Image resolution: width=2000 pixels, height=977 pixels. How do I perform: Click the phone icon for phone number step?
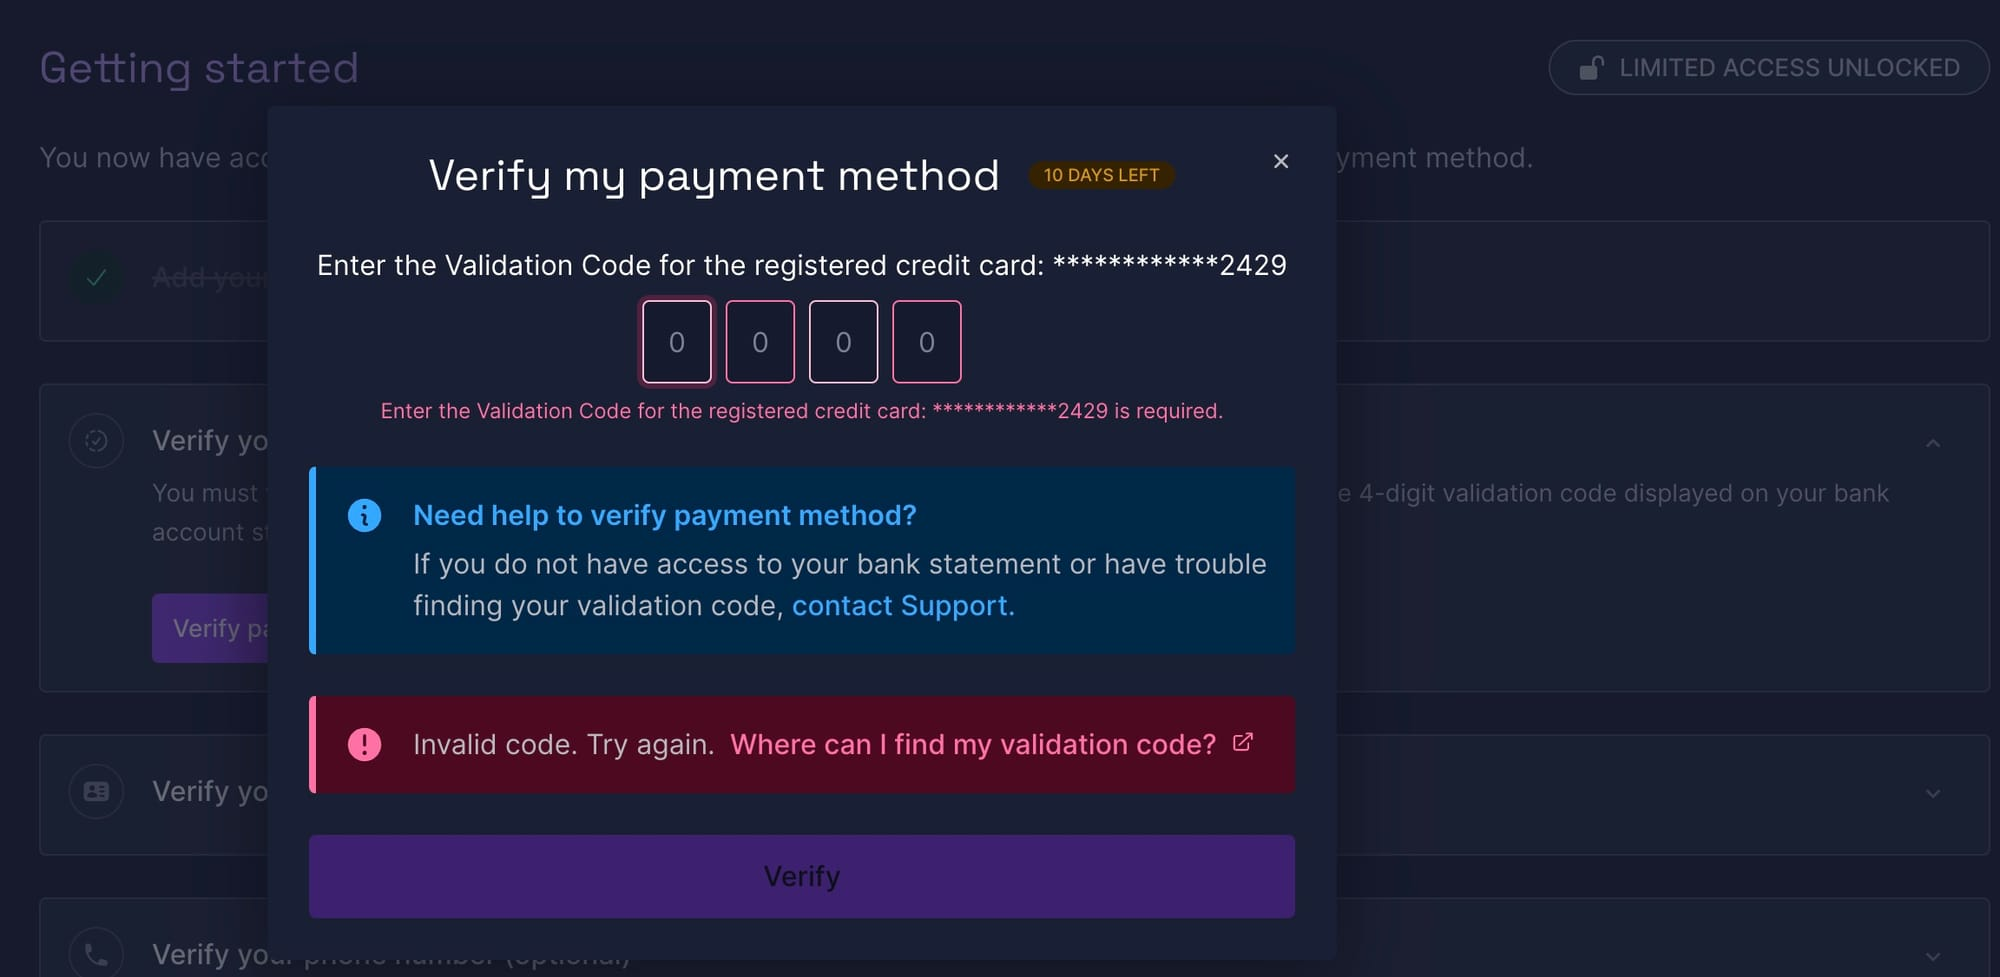(96, 954)
